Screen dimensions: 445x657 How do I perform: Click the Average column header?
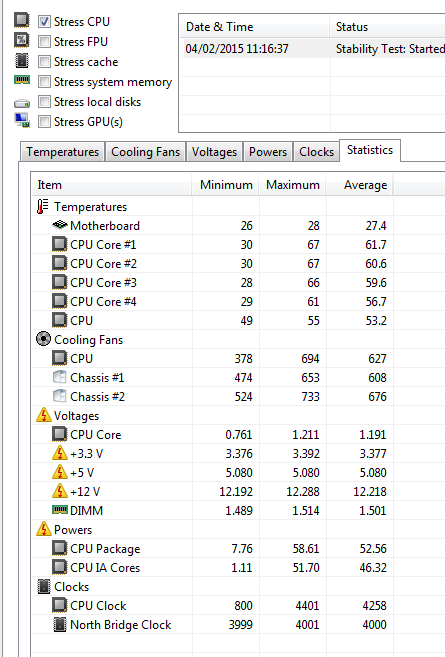click(360, 185)
